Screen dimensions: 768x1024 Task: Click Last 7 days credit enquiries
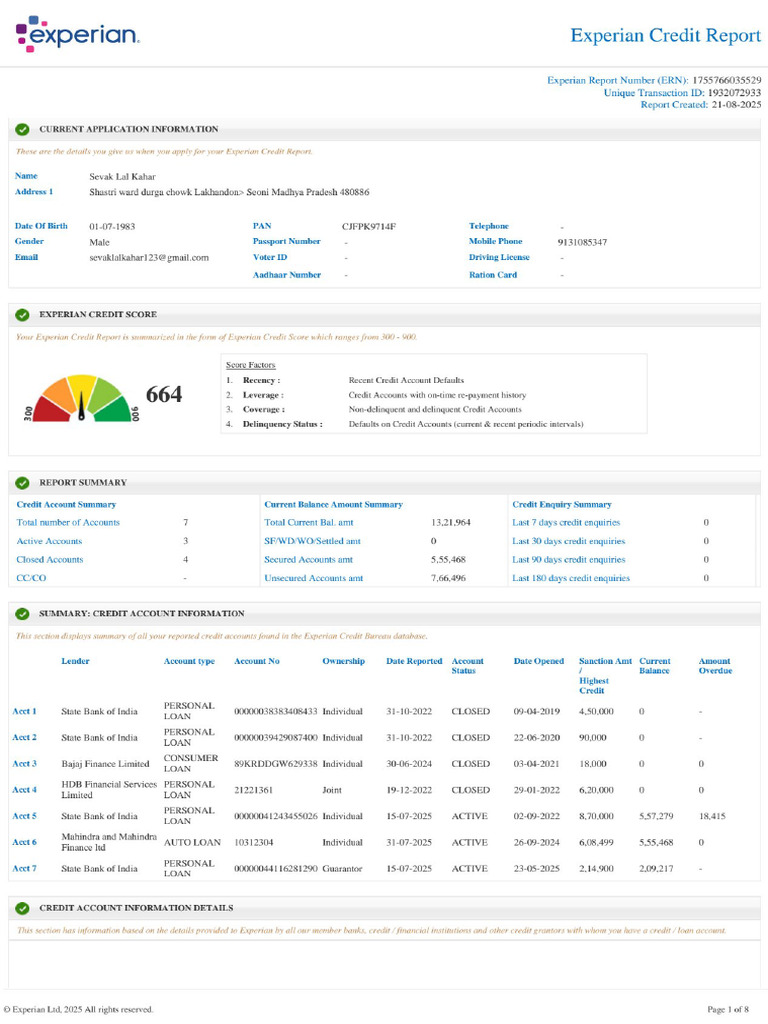click(x=566, y=522)
